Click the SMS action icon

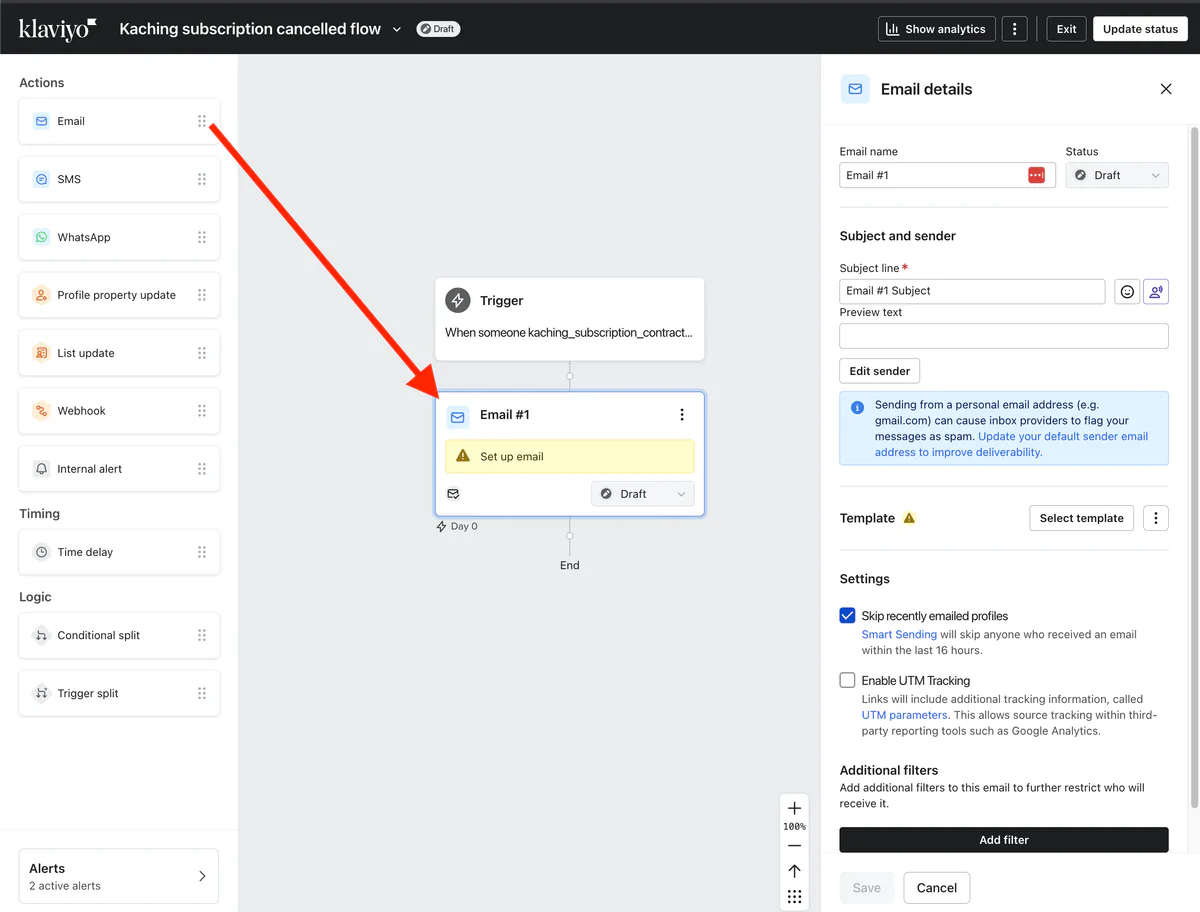[41, 179]
